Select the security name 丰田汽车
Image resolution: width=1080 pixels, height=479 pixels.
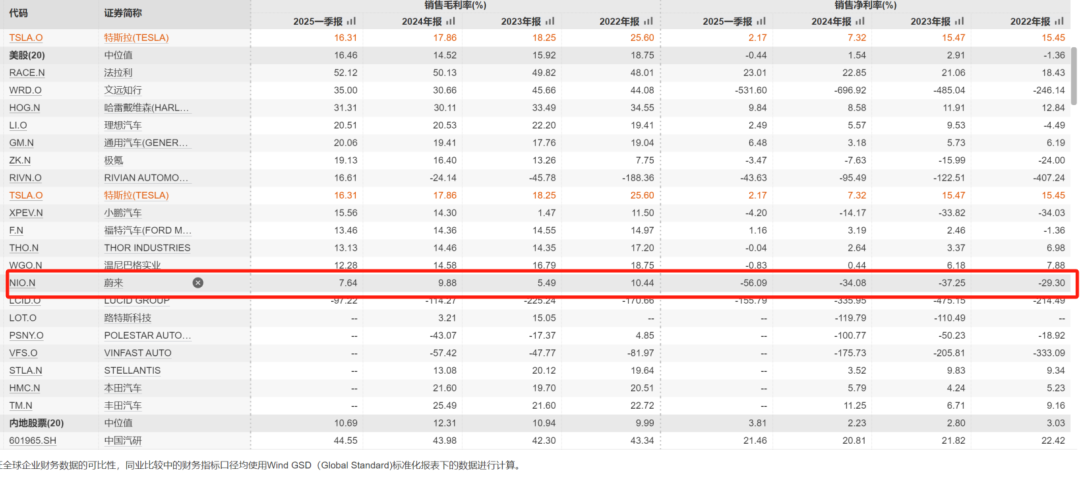pyautogui.click(x=123, y=405)
